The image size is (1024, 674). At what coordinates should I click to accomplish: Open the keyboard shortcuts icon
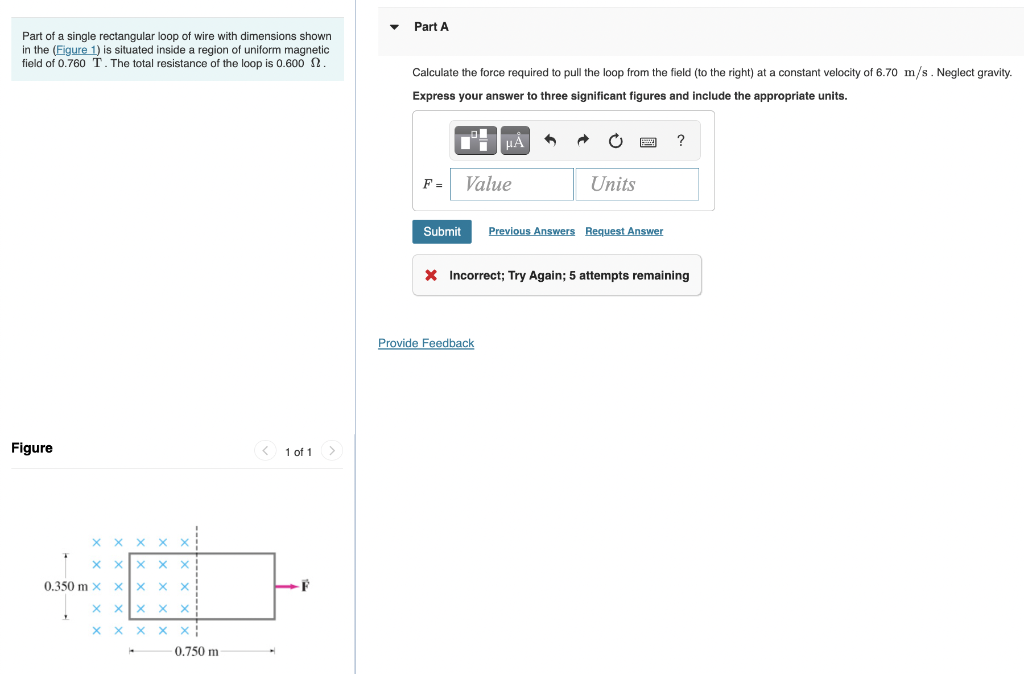[647, 141]
